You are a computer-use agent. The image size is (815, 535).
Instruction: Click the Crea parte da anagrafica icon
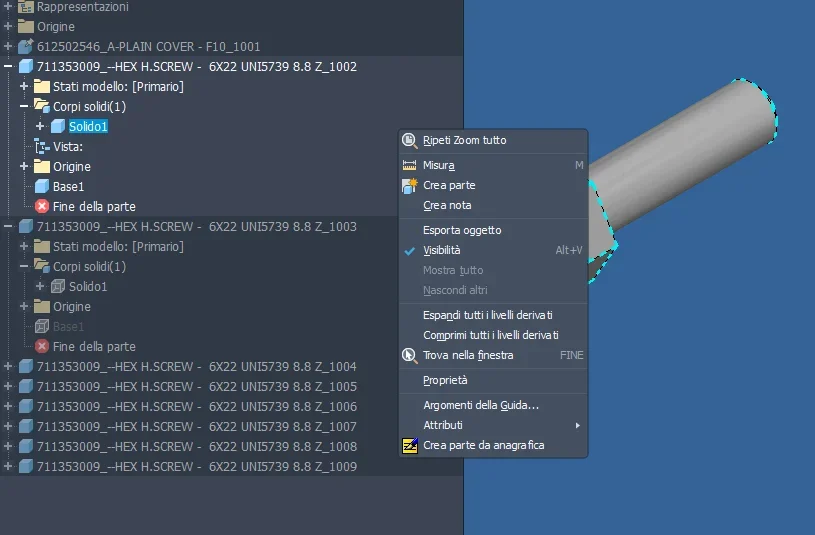click(x=409, y=445)
